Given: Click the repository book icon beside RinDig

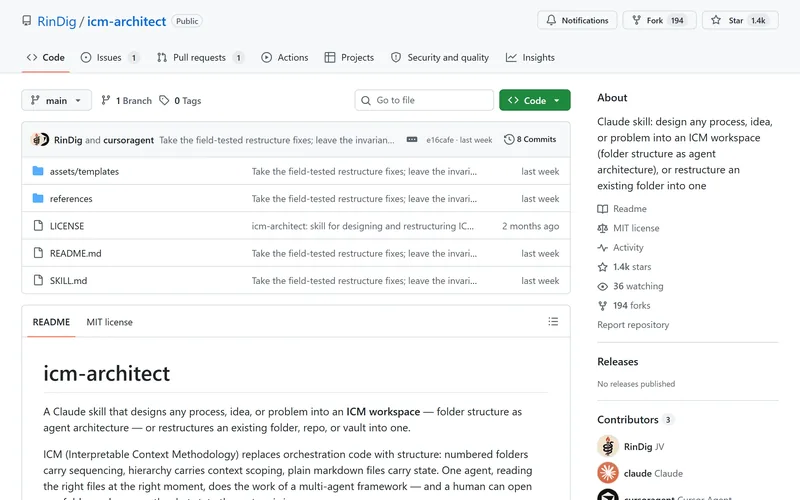Looking at the screenshot, I should (x=27, y=21).
